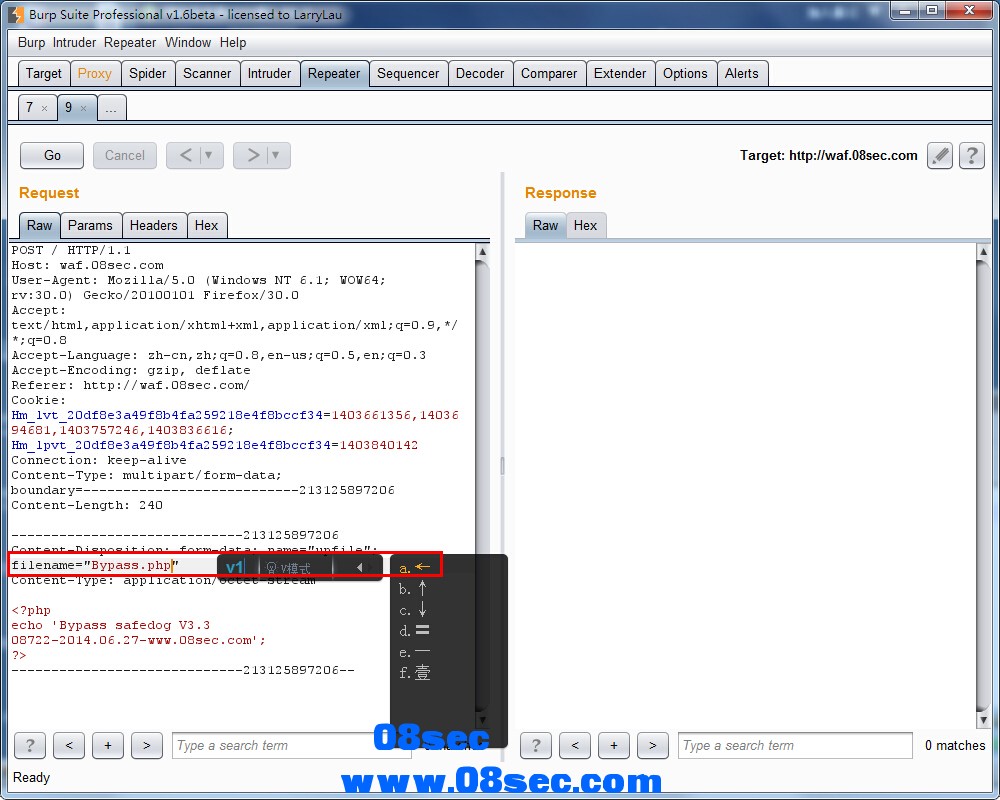
Task: Select the Request Params tab
Action: [90, 225]
